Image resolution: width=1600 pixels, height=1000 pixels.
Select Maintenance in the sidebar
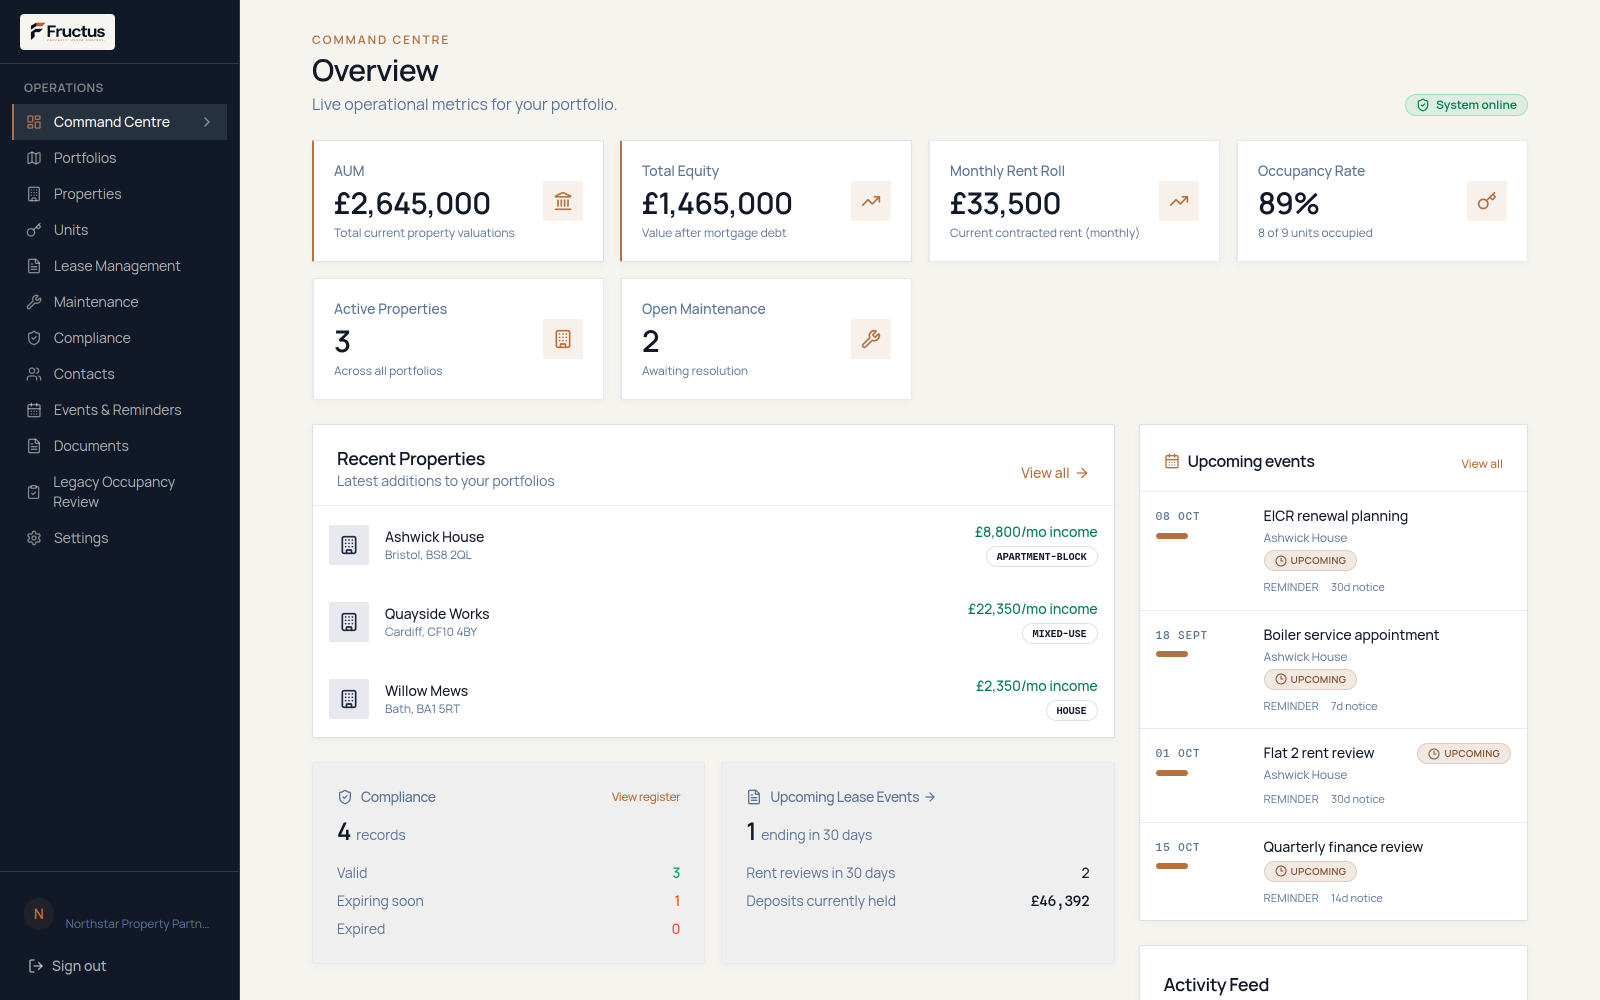coord(120,302)
